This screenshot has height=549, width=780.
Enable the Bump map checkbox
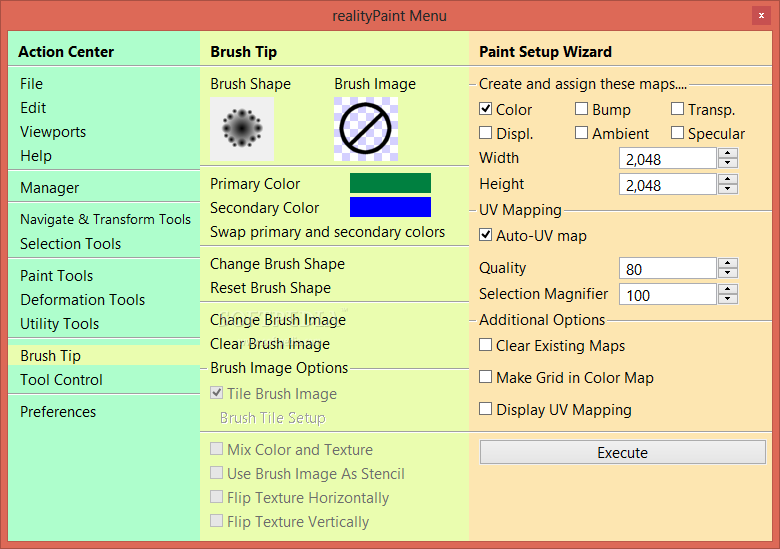click(581, 108)
